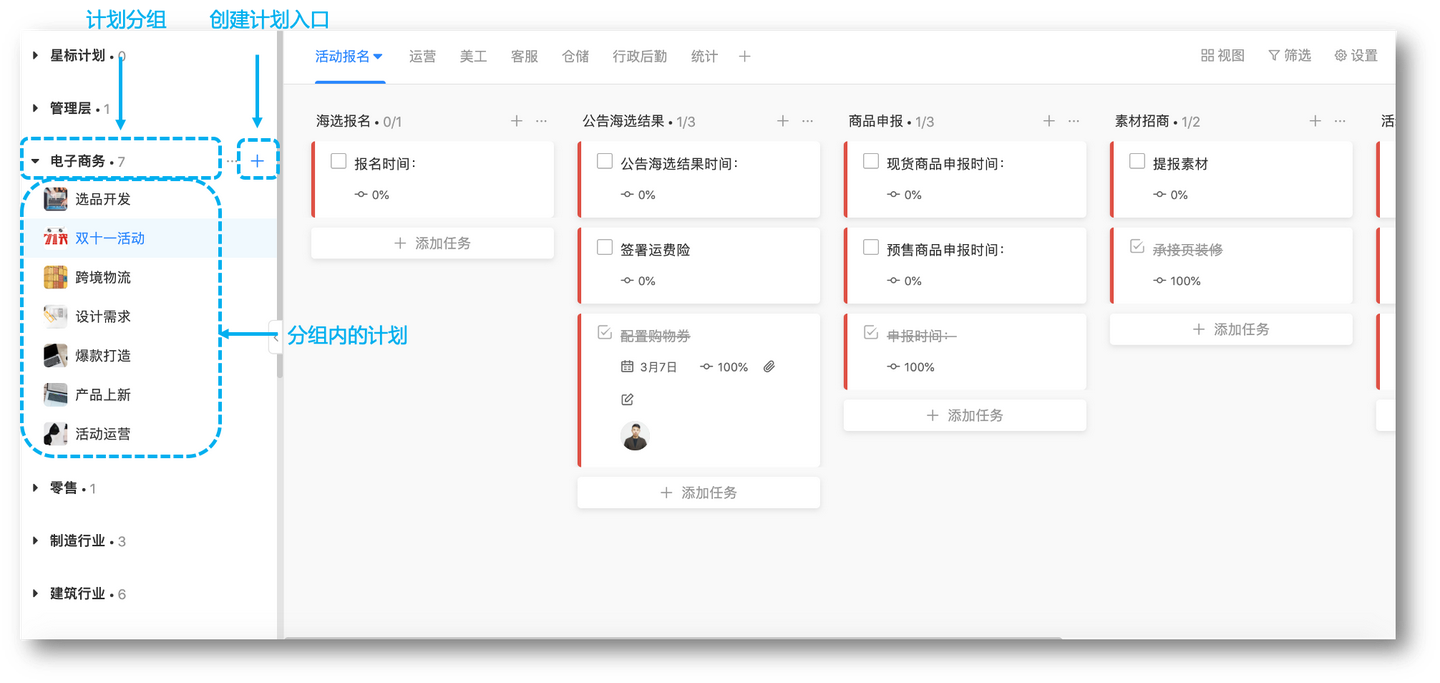
Task: Expand the 建筑行业 group
Action: pyautogui.click(x=36, y=594)
